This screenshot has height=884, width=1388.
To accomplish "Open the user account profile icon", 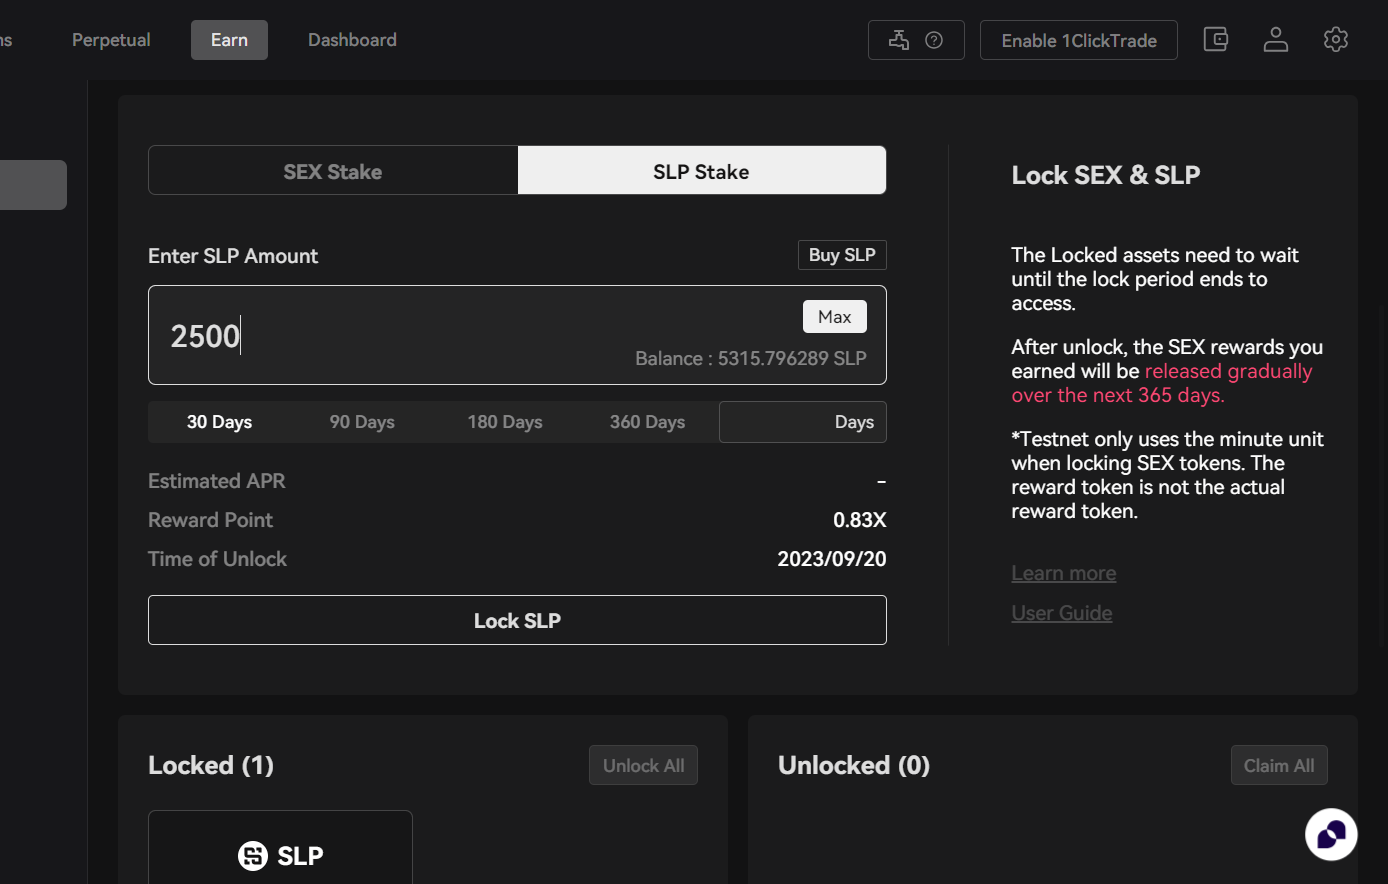I will (1276, 40).
